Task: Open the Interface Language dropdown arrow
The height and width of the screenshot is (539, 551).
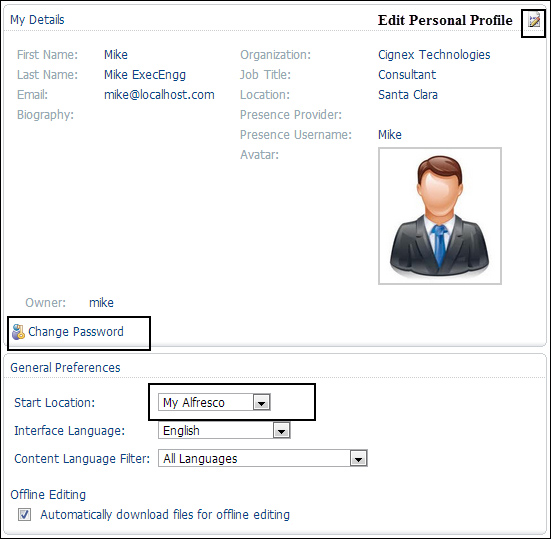Action: click(281, 431)
